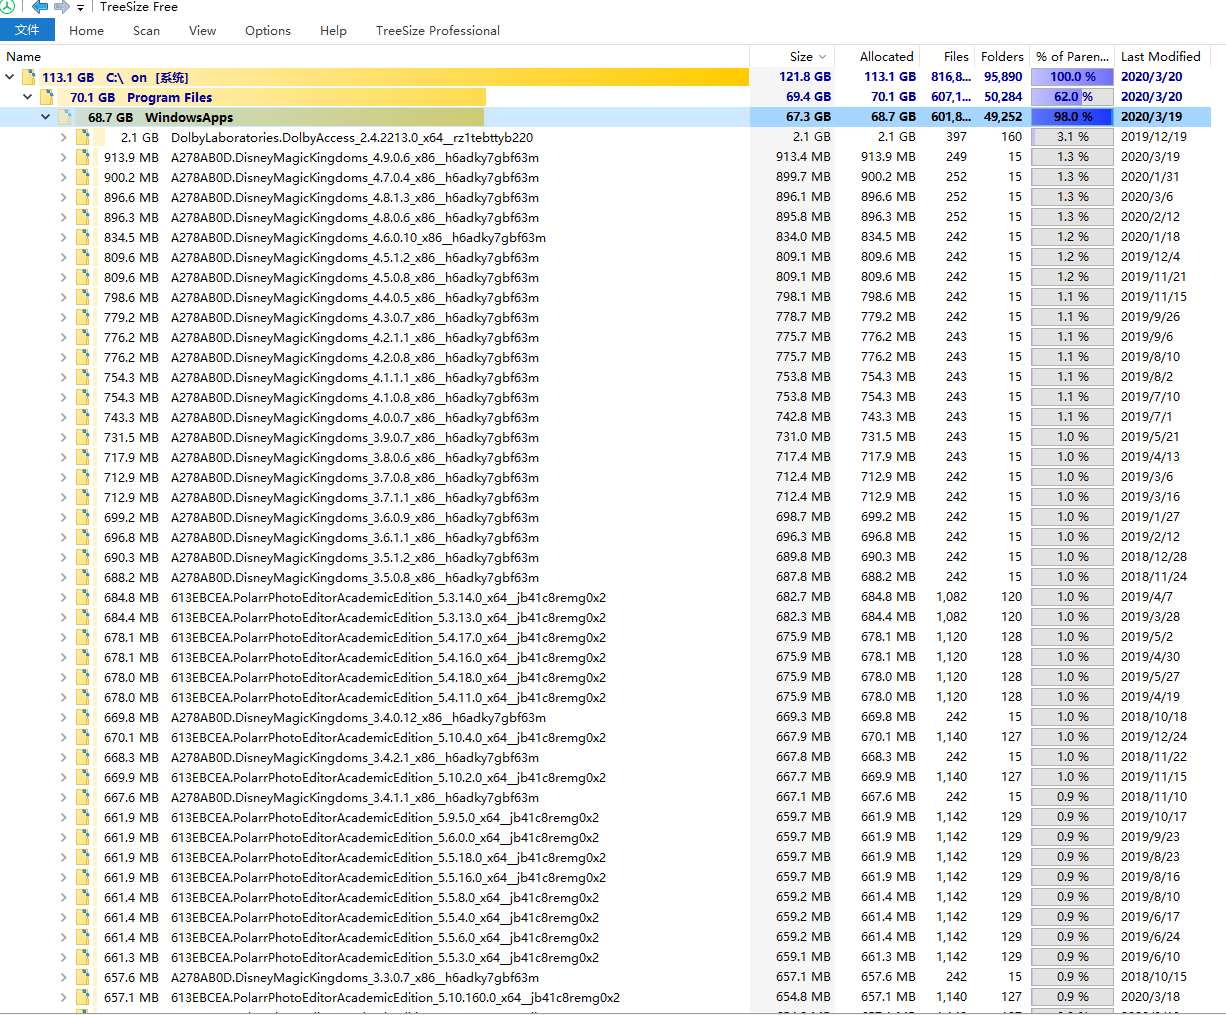Collapse the WindowsApps node
The image size is (1226, 1015).
click(45, 117)
